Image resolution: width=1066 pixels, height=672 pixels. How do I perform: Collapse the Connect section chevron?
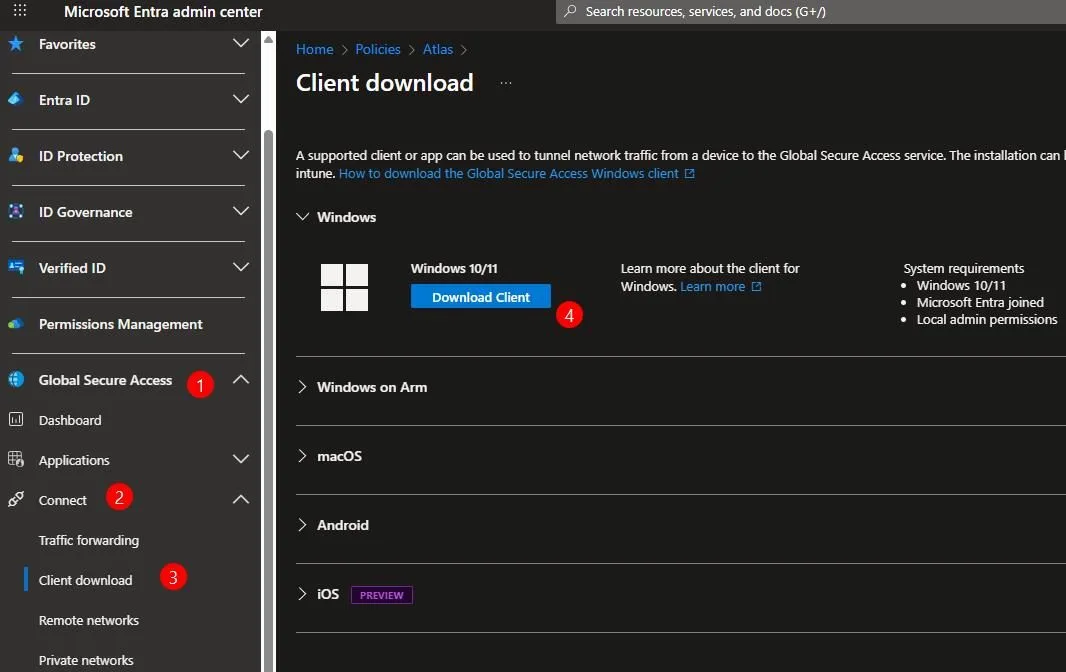click(241, 499)
